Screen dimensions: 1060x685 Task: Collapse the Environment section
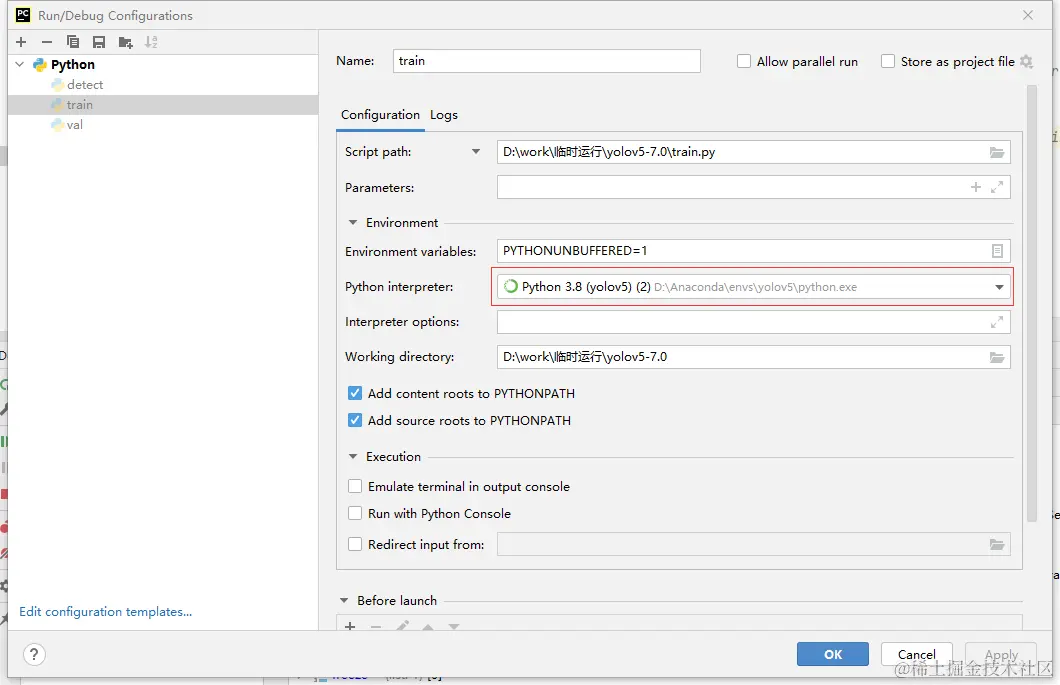(353, 223)
